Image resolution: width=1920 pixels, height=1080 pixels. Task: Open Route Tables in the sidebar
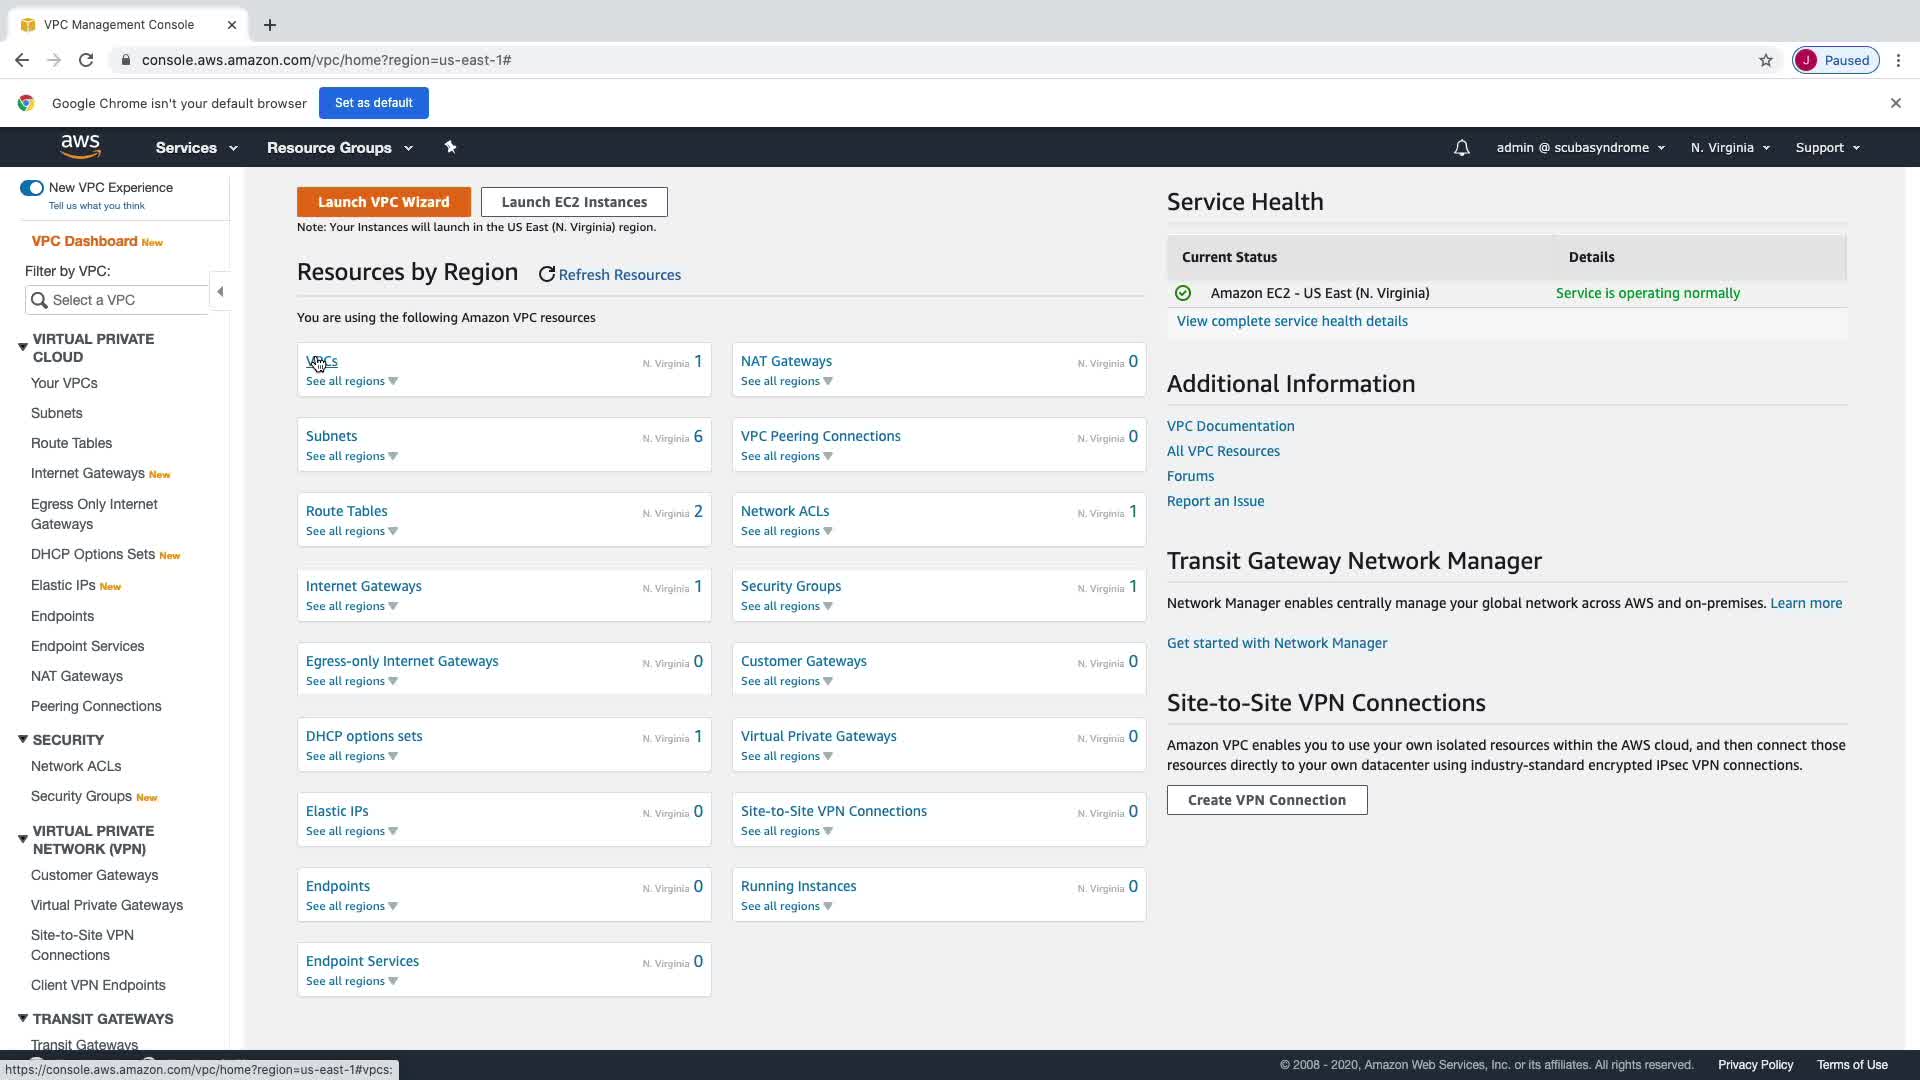(x=71, y=443)
